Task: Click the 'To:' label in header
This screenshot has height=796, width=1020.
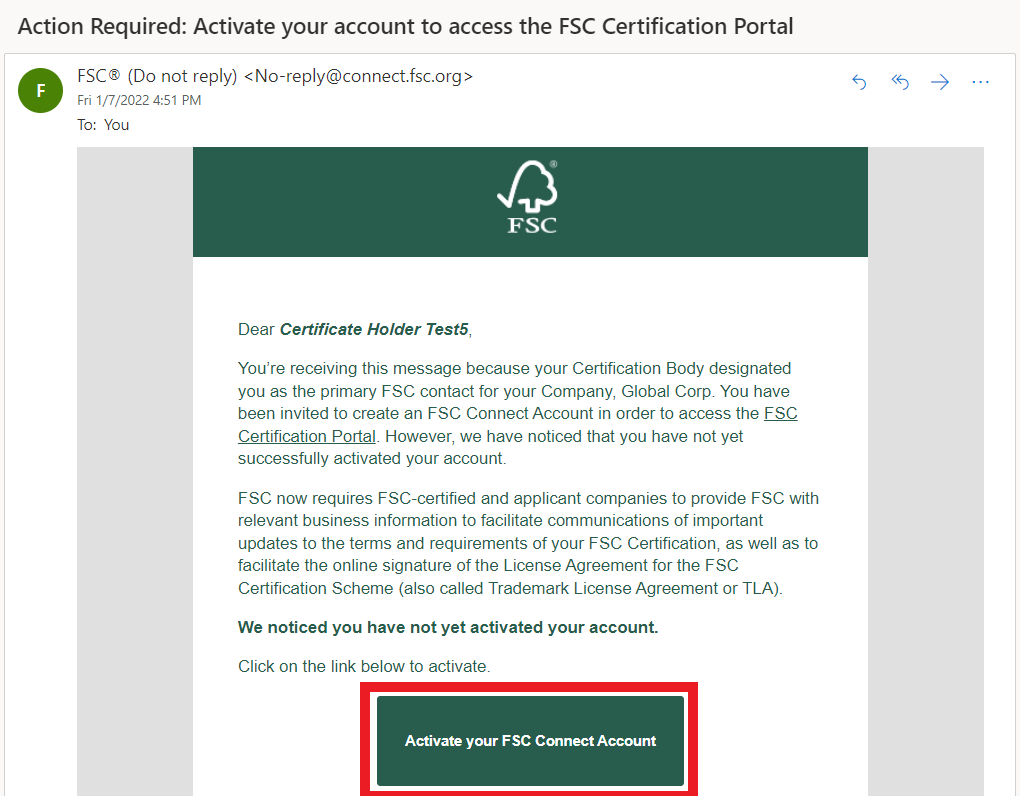Action: coord(87,125)
